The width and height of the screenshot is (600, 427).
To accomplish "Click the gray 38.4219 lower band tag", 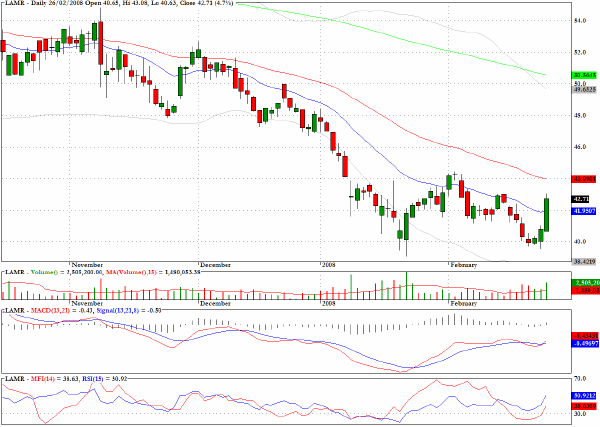I will coord(585,262).
